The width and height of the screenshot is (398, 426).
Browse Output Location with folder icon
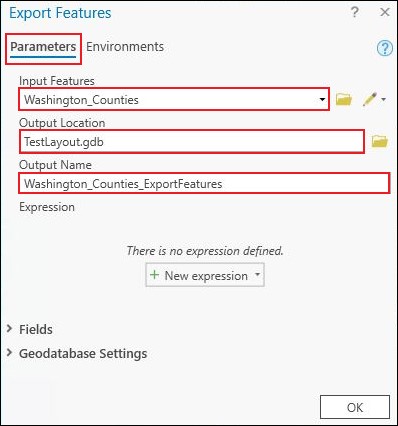point(380,141)
